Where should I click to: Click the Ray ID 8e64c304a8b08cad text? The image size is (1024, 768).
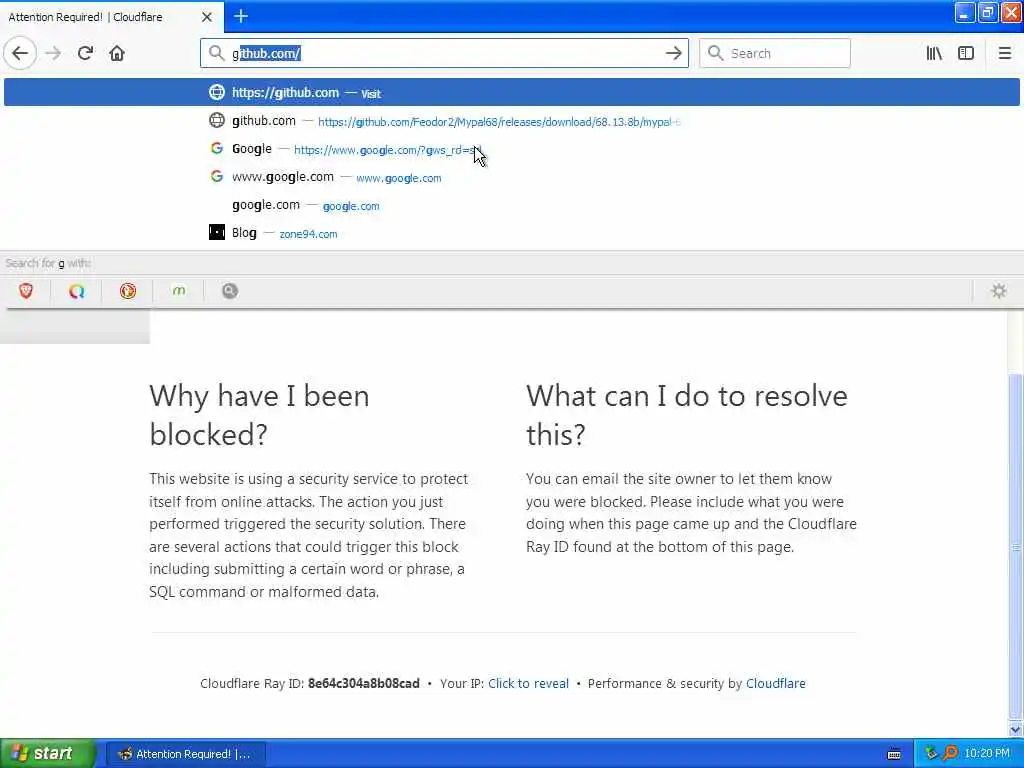tap(364, 683)
